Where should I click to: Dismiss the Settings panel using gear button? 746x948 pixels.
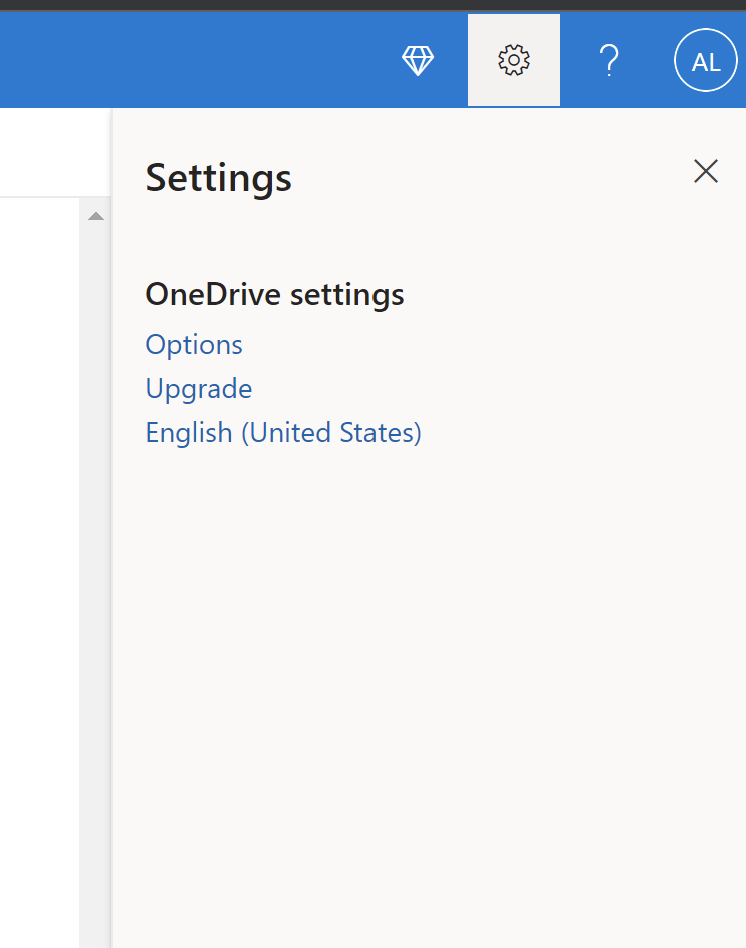pyautogui.click(x=513, y=60)
